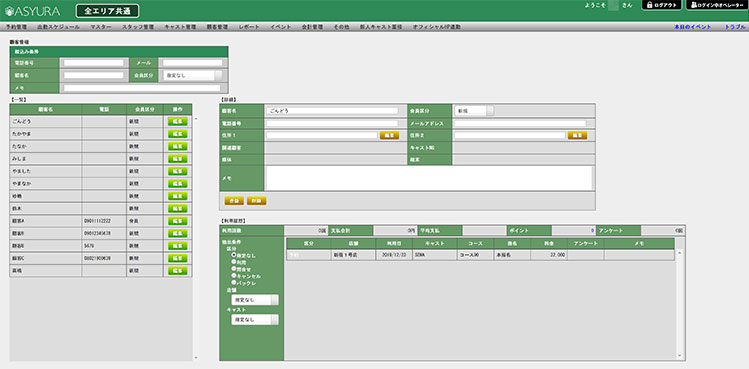
Task: Open the 会計管理 menu
Action: pyautogui.click(x=312, y=27)
